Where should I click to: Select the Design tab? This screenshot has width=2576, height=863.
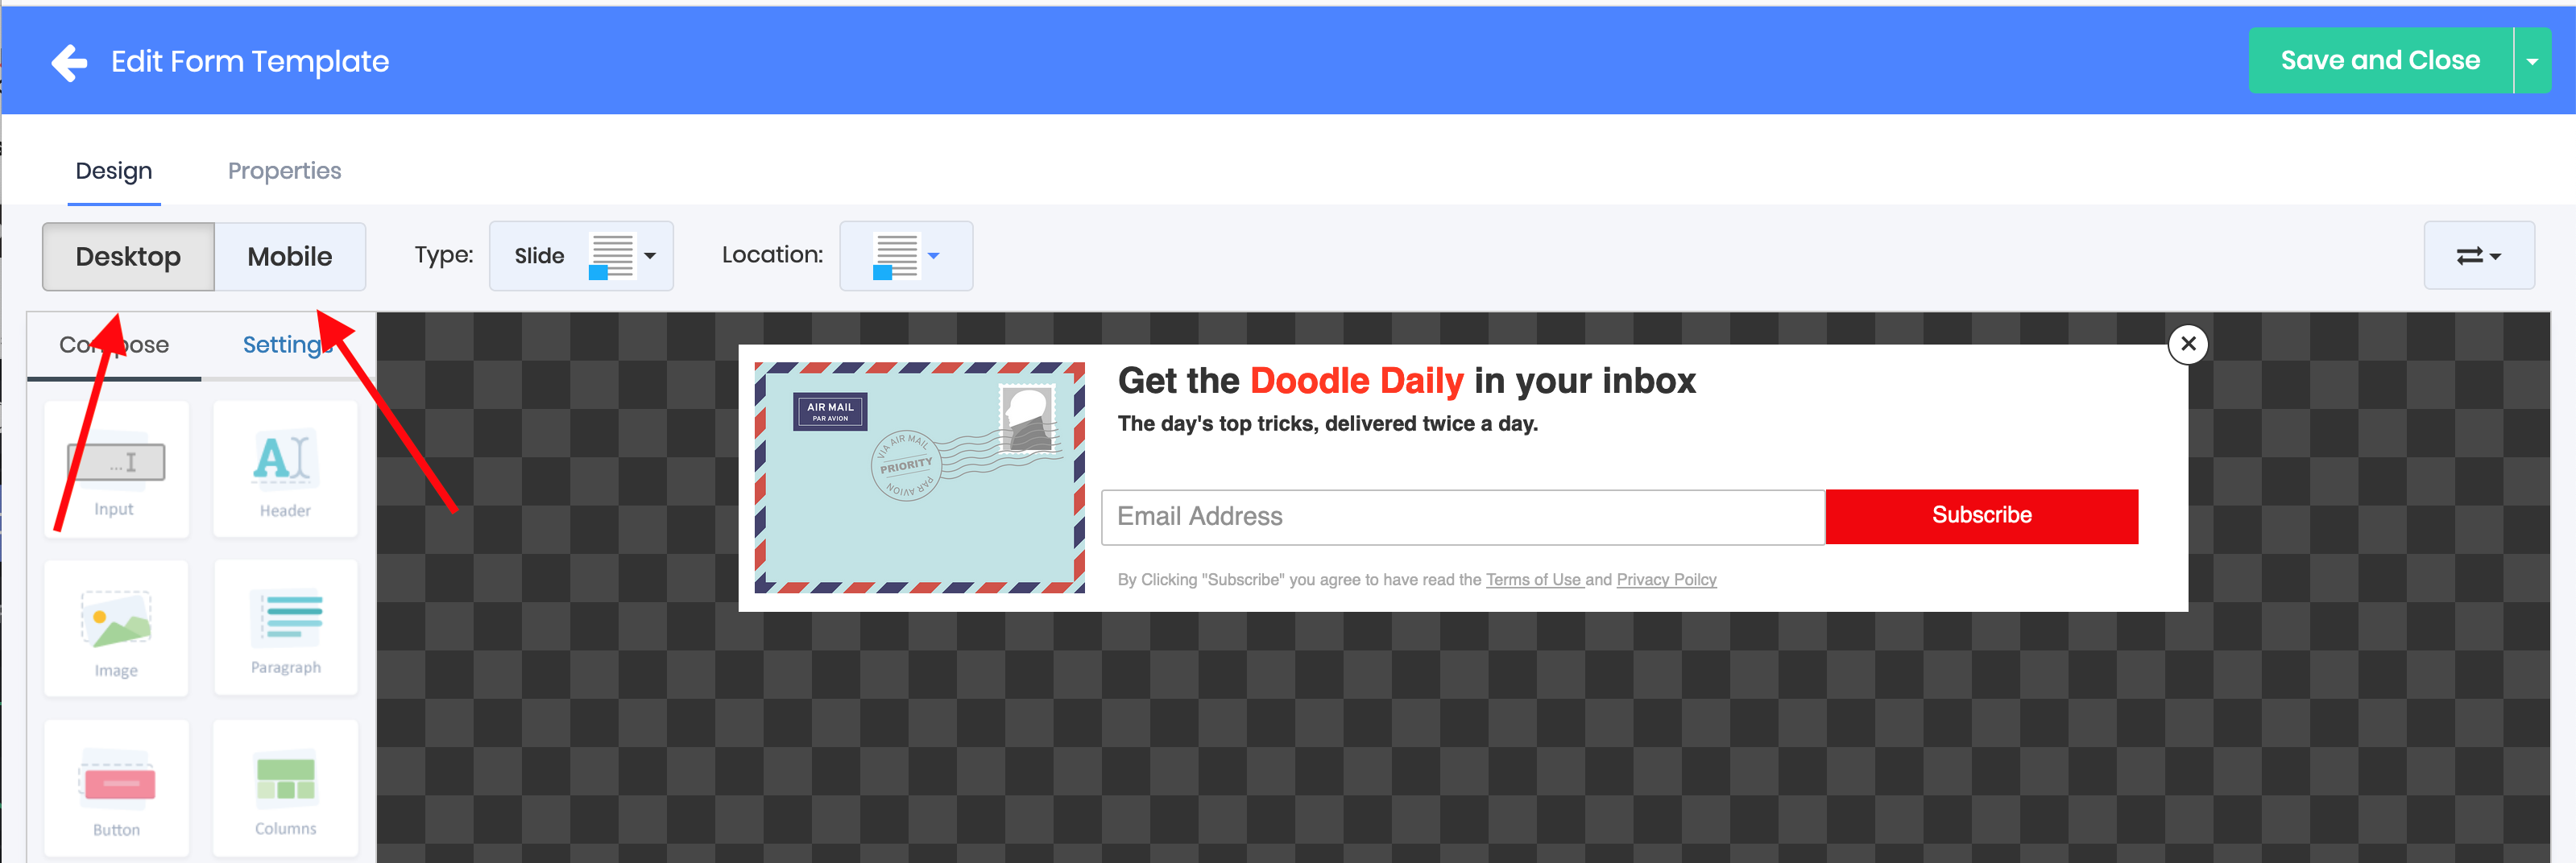tap(114, 171)
